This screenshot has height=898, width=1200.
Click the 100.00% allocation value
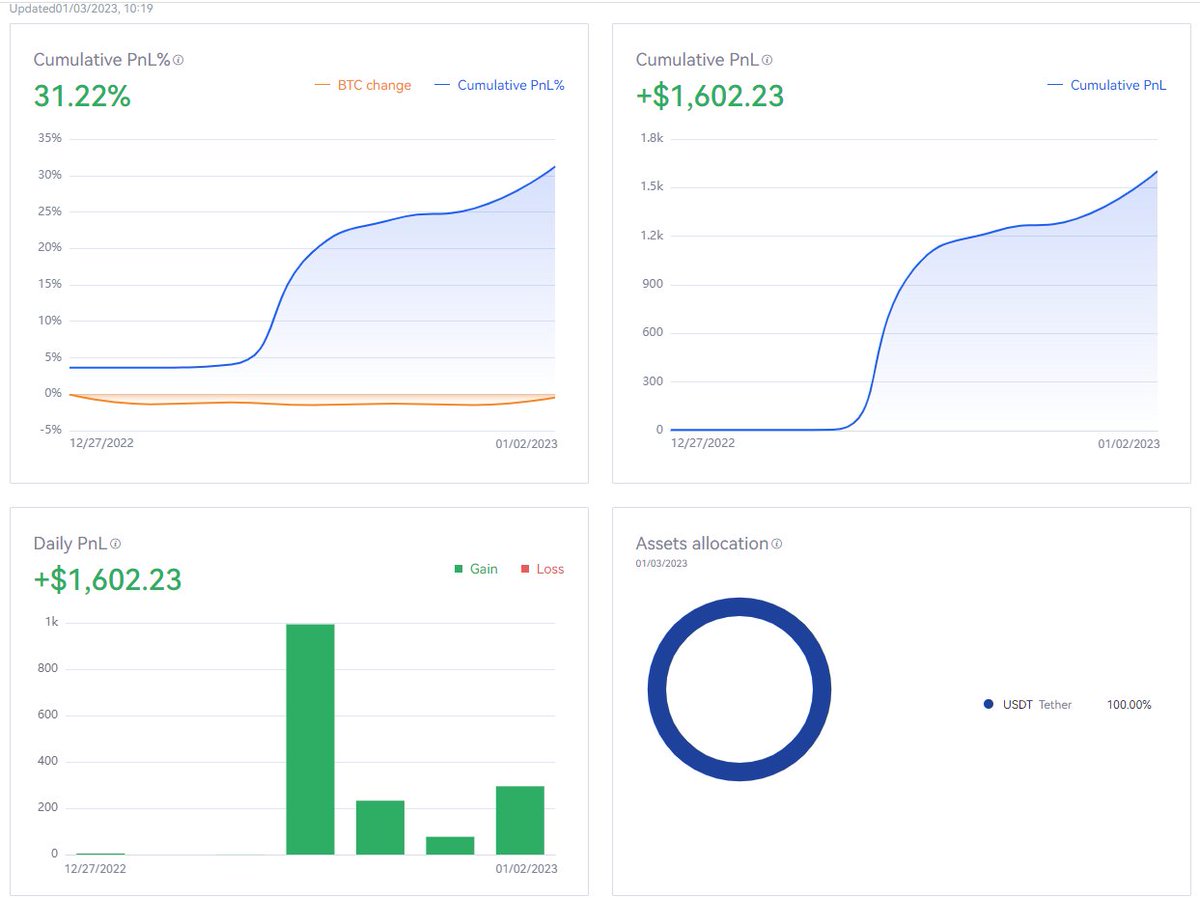pyautogui.click(x=1129, y=705)
